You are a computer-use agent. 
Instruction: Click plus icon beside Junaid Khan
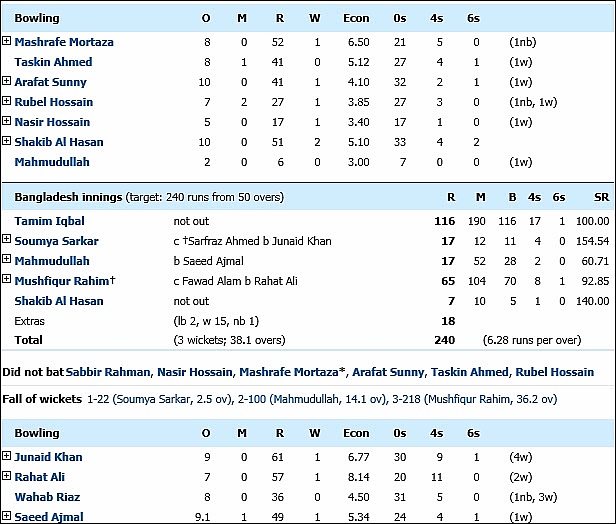[x=6, y=456]
